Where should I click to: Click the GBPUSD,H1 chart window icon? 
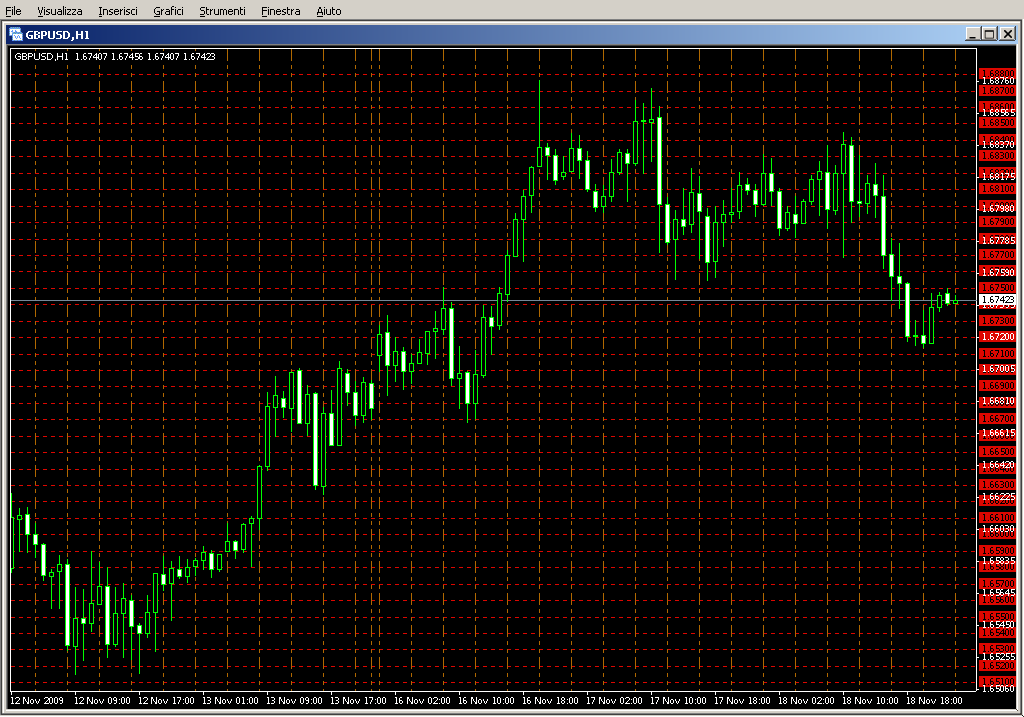pyautogui.click(x=15, y=34)
